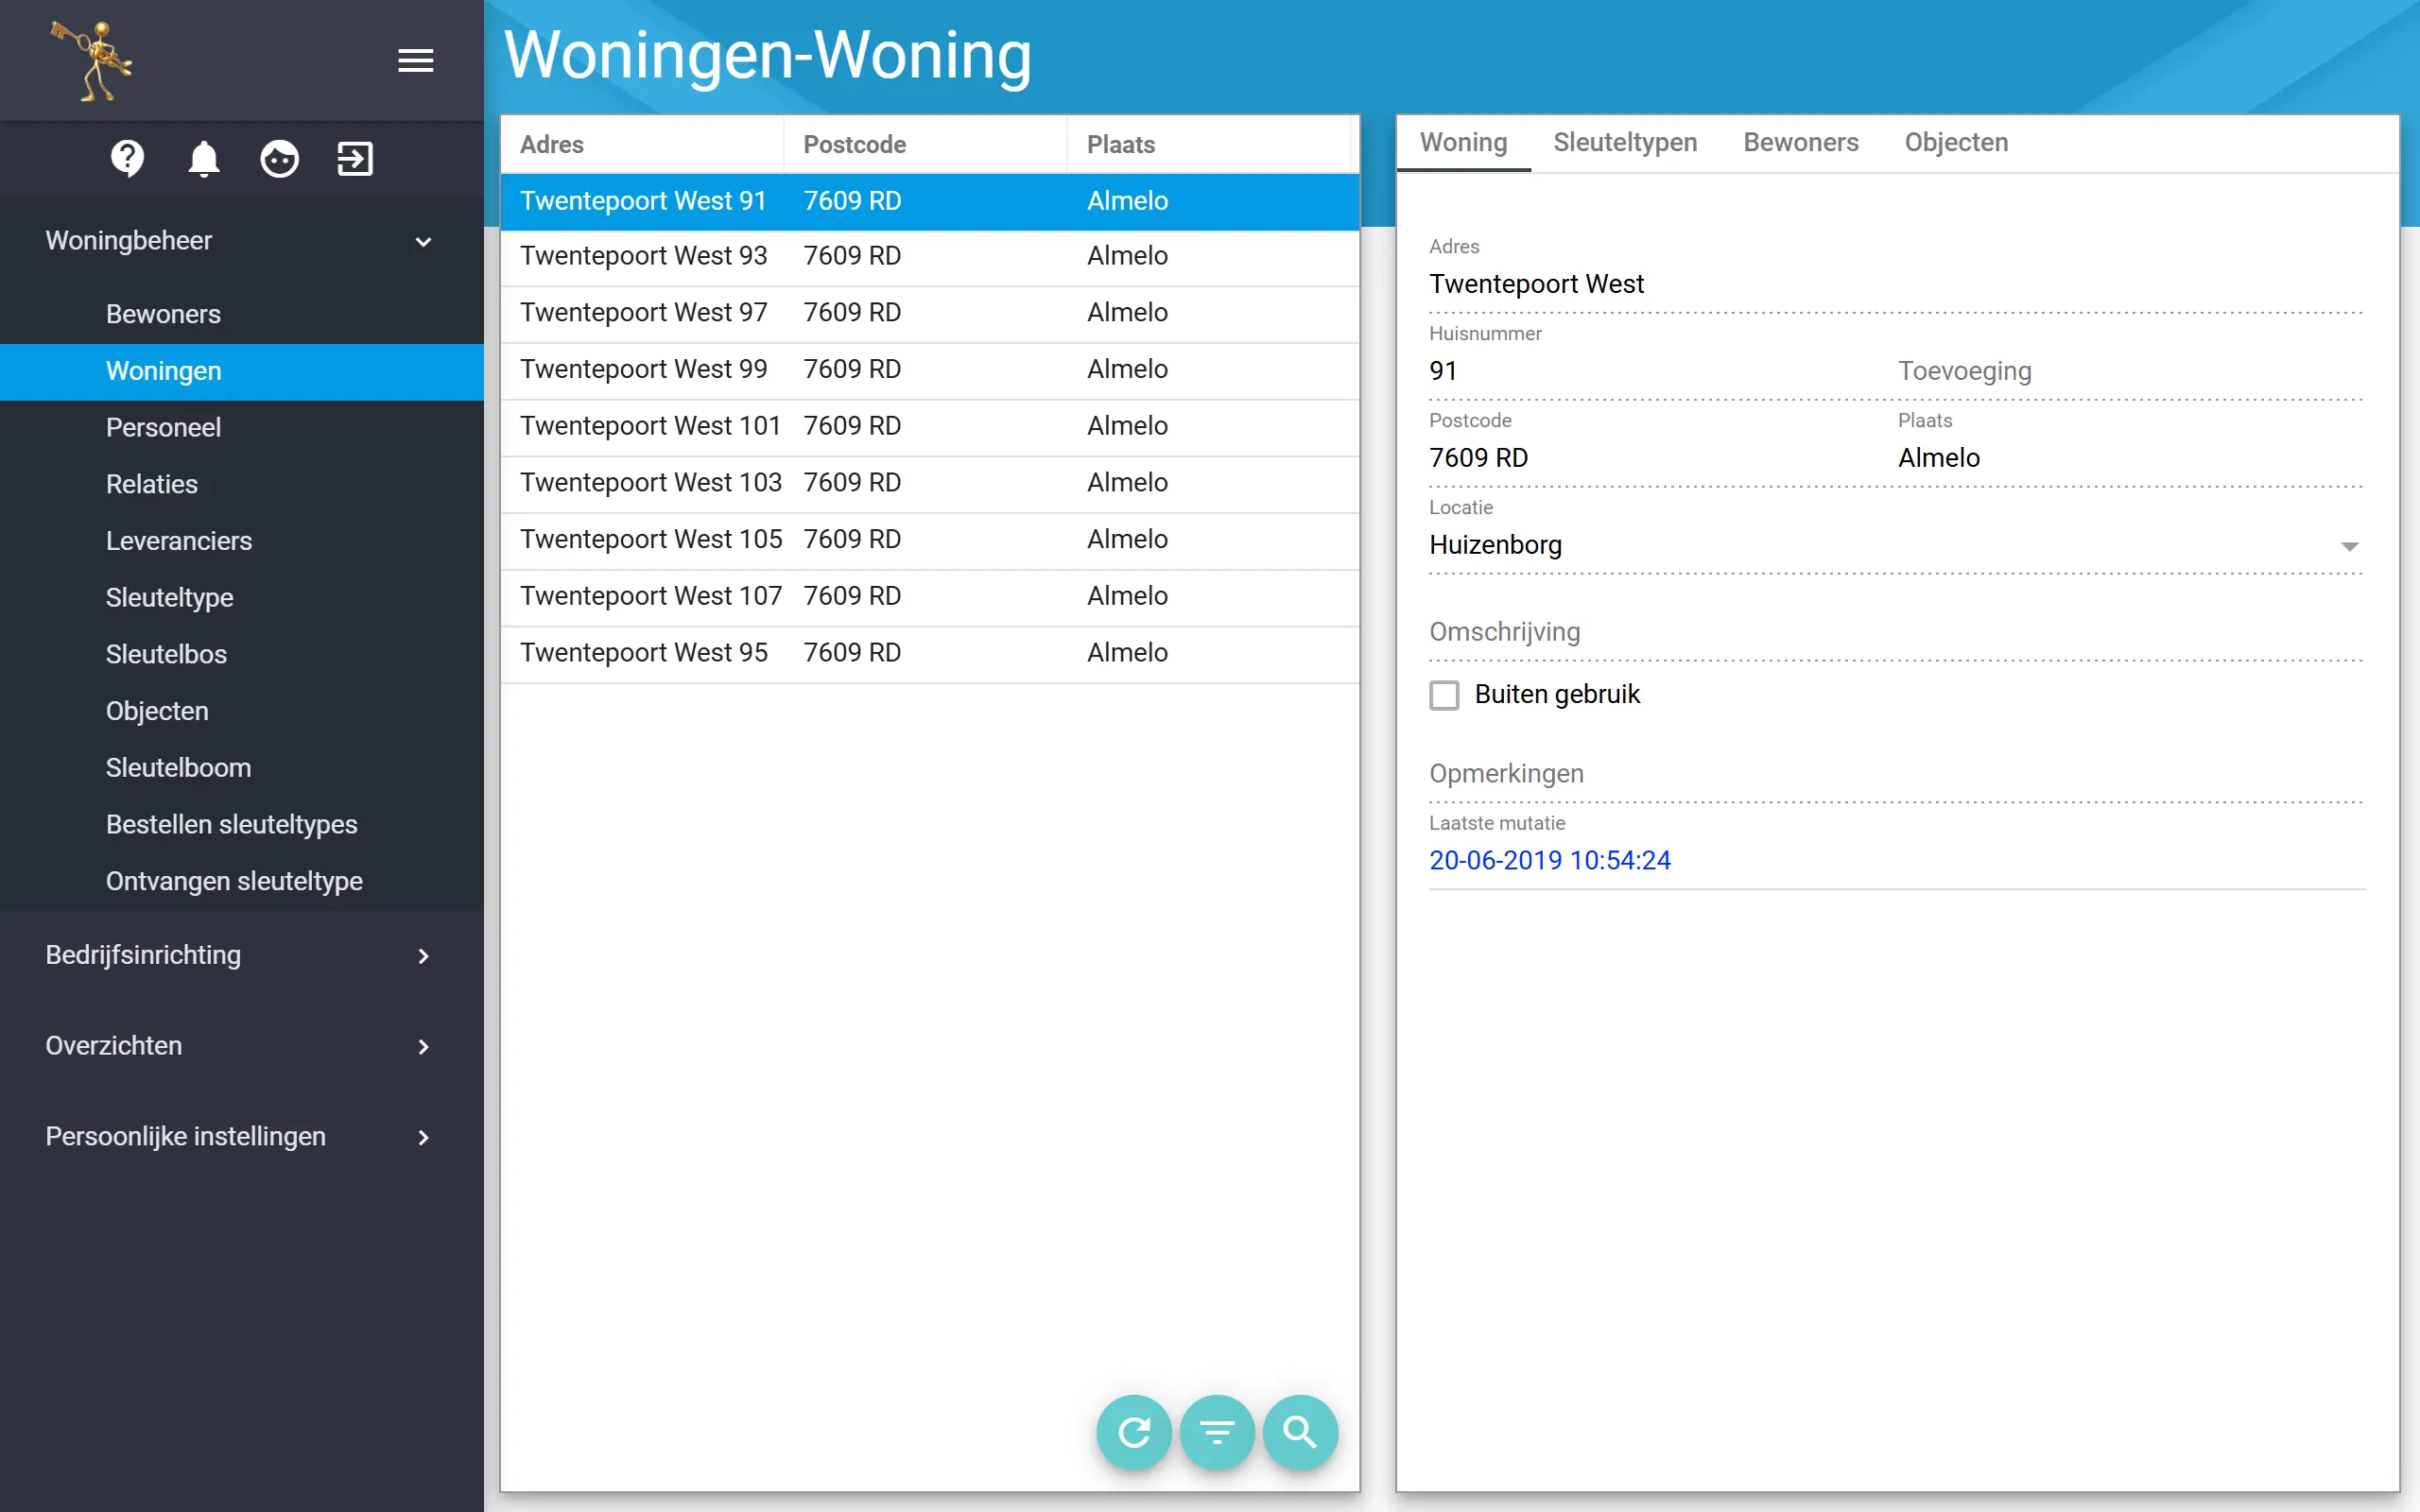The width and height of the screenshot is (2420, 1512).
Task: Switch to the Bewoners tab
Action: [x=1801, y=142]
